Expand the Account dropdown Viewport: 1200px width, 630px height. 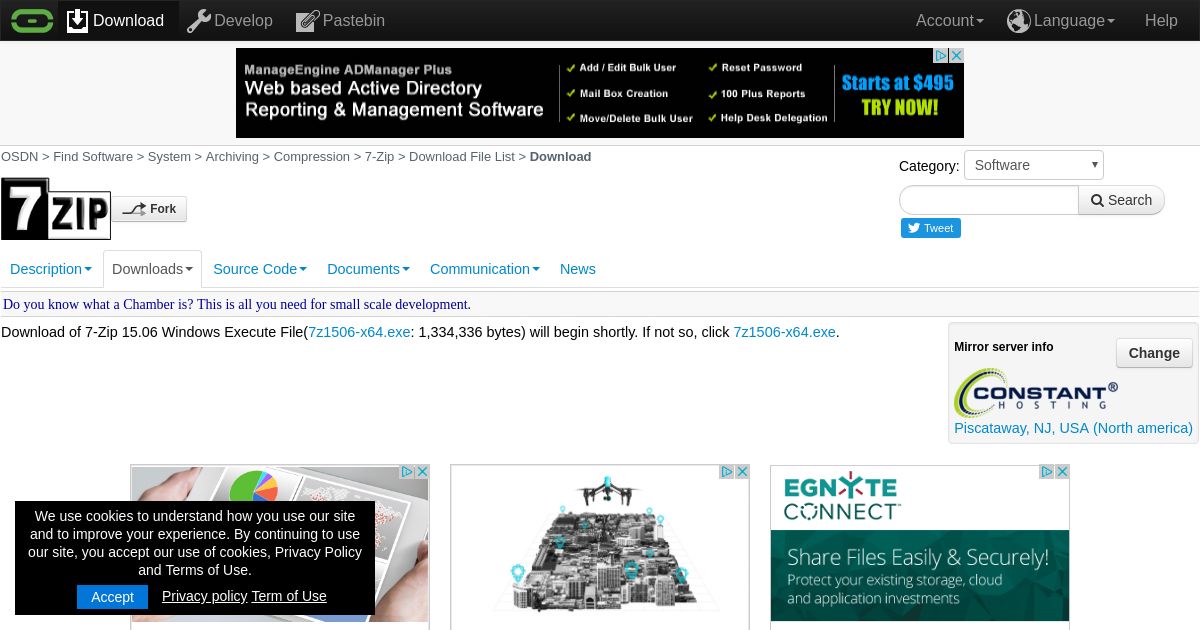(x=950, y=20)
